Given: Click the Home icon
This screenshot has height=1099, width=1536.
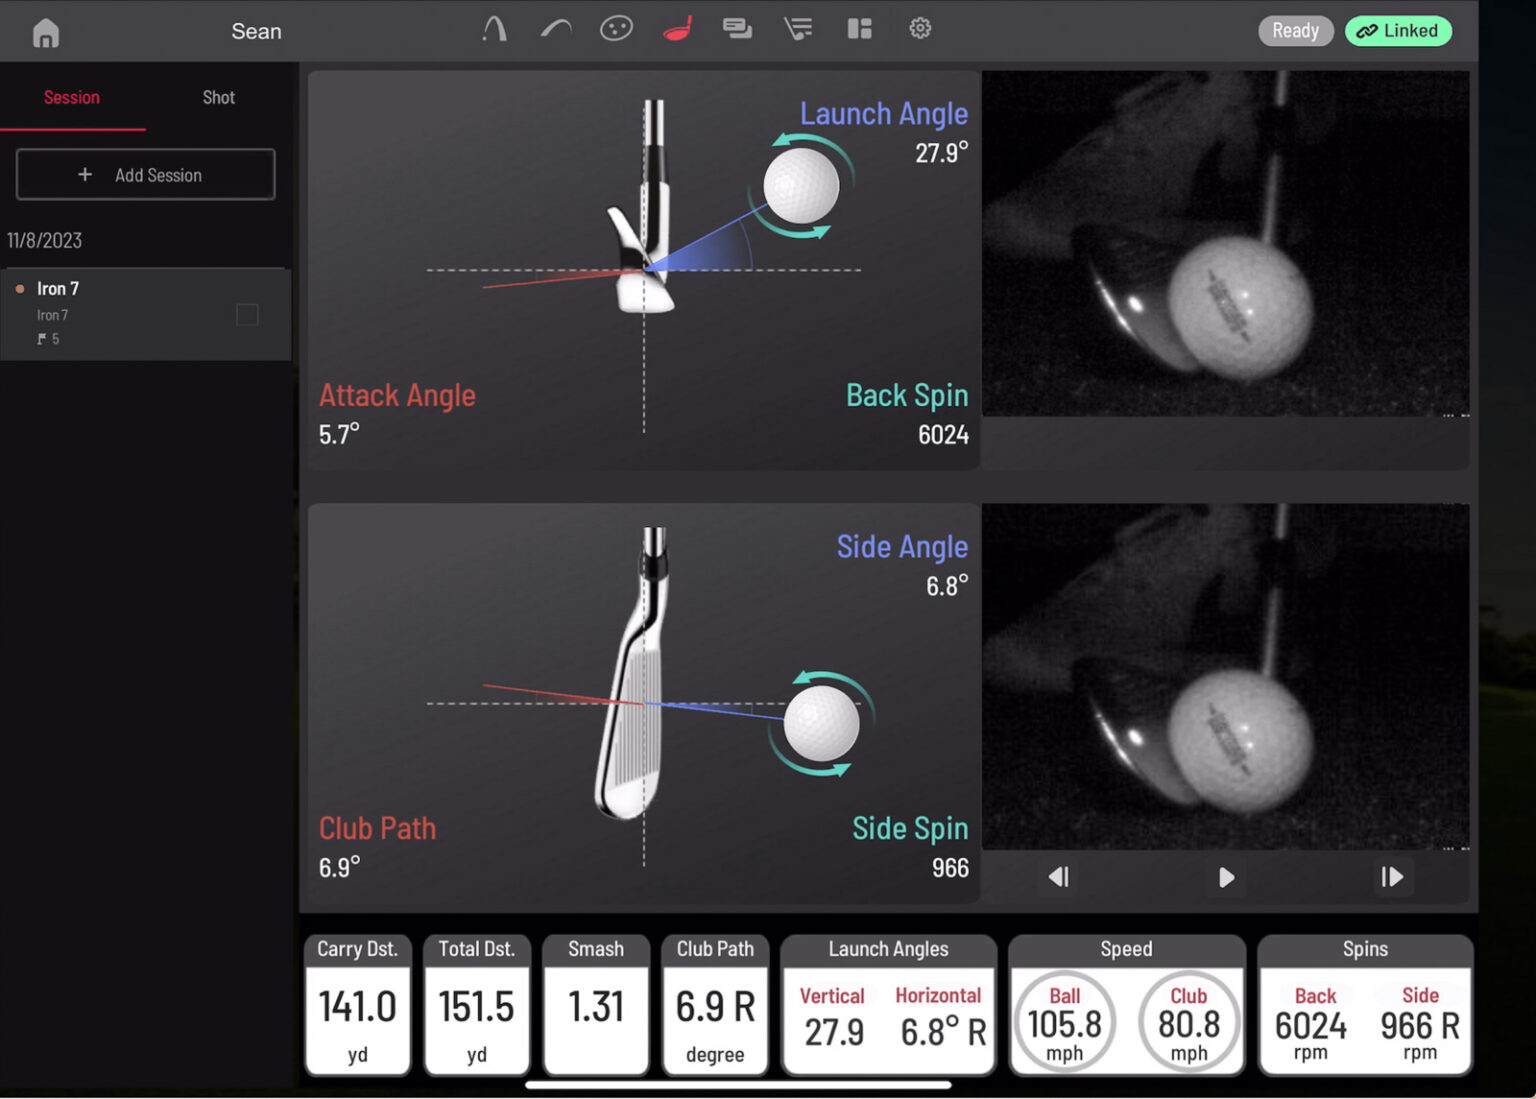Looking at the screenshot, I should [45, 31].
